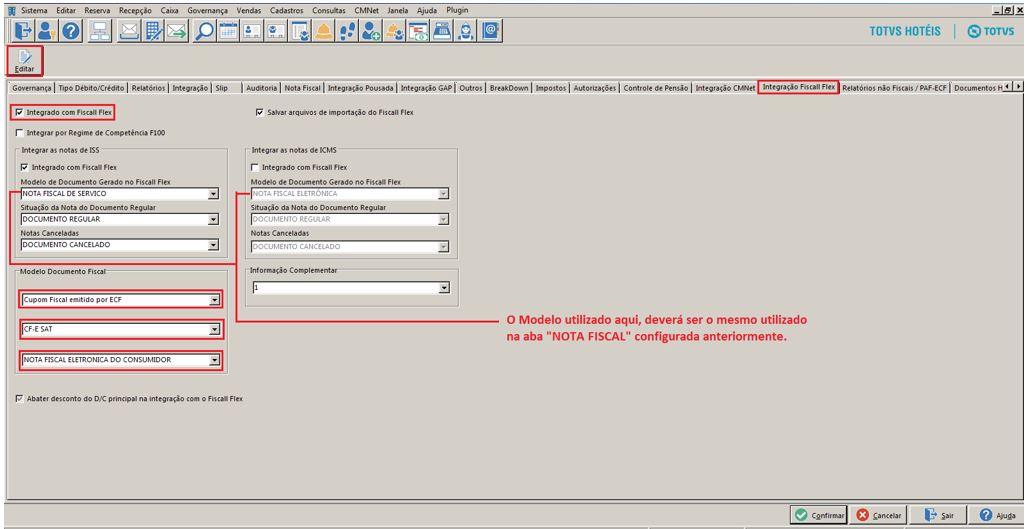Viewport: 1027px width, 529px height.
Task: Click the window with money icon
Action: point(419,31)
